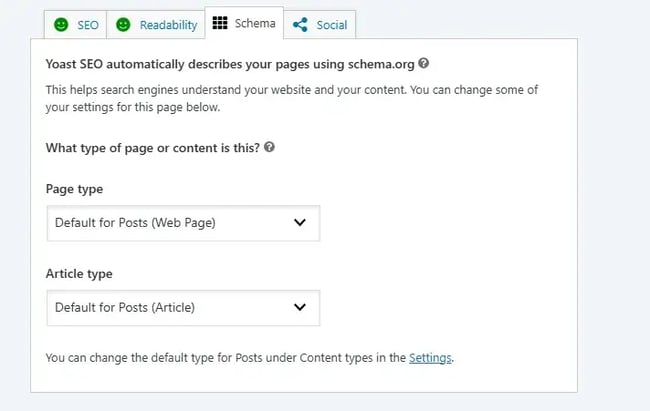Click 'What type of page or content is this?' text

(x=153, y=148)
